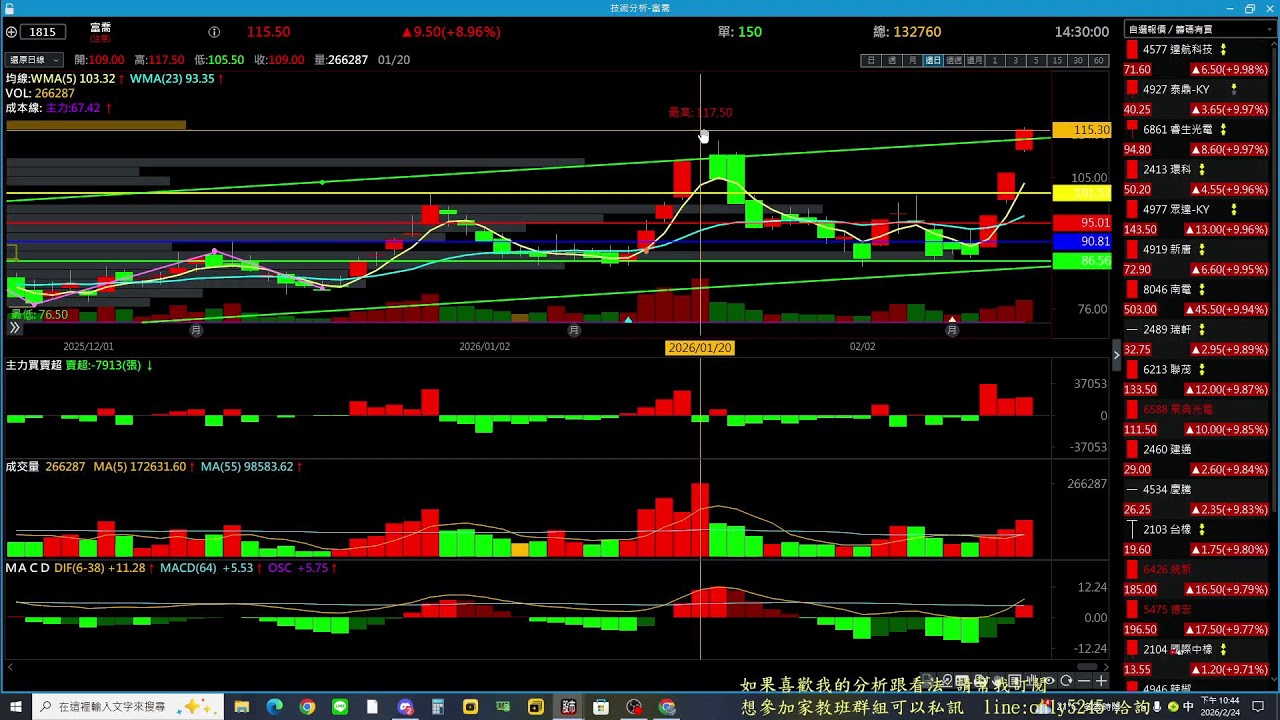Zoom in chart with the plus icon
Screen dimensions: 1280x720
[x=1101, y=681]
